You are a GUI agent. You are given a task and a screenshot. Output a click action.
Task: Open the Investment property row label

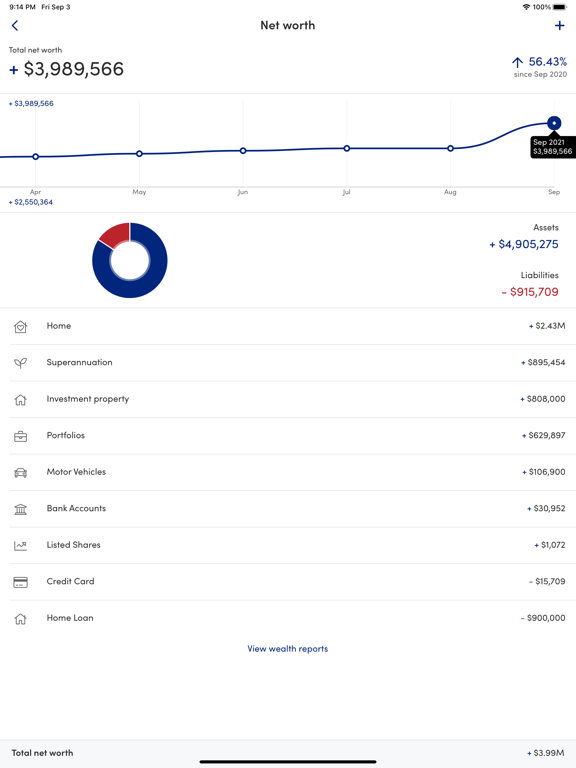[88, 399]
